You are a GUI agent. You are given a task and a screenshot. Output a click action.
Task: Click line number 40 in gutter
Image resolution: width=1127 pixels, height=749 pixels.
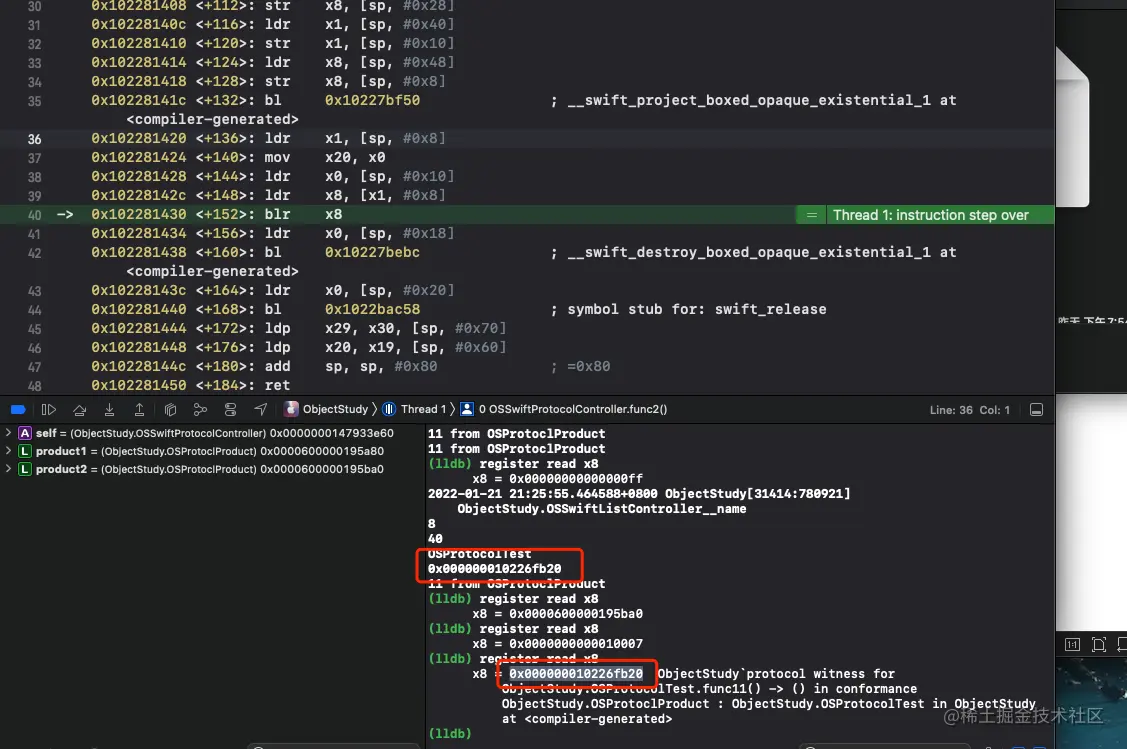click(x=34, y=215)
